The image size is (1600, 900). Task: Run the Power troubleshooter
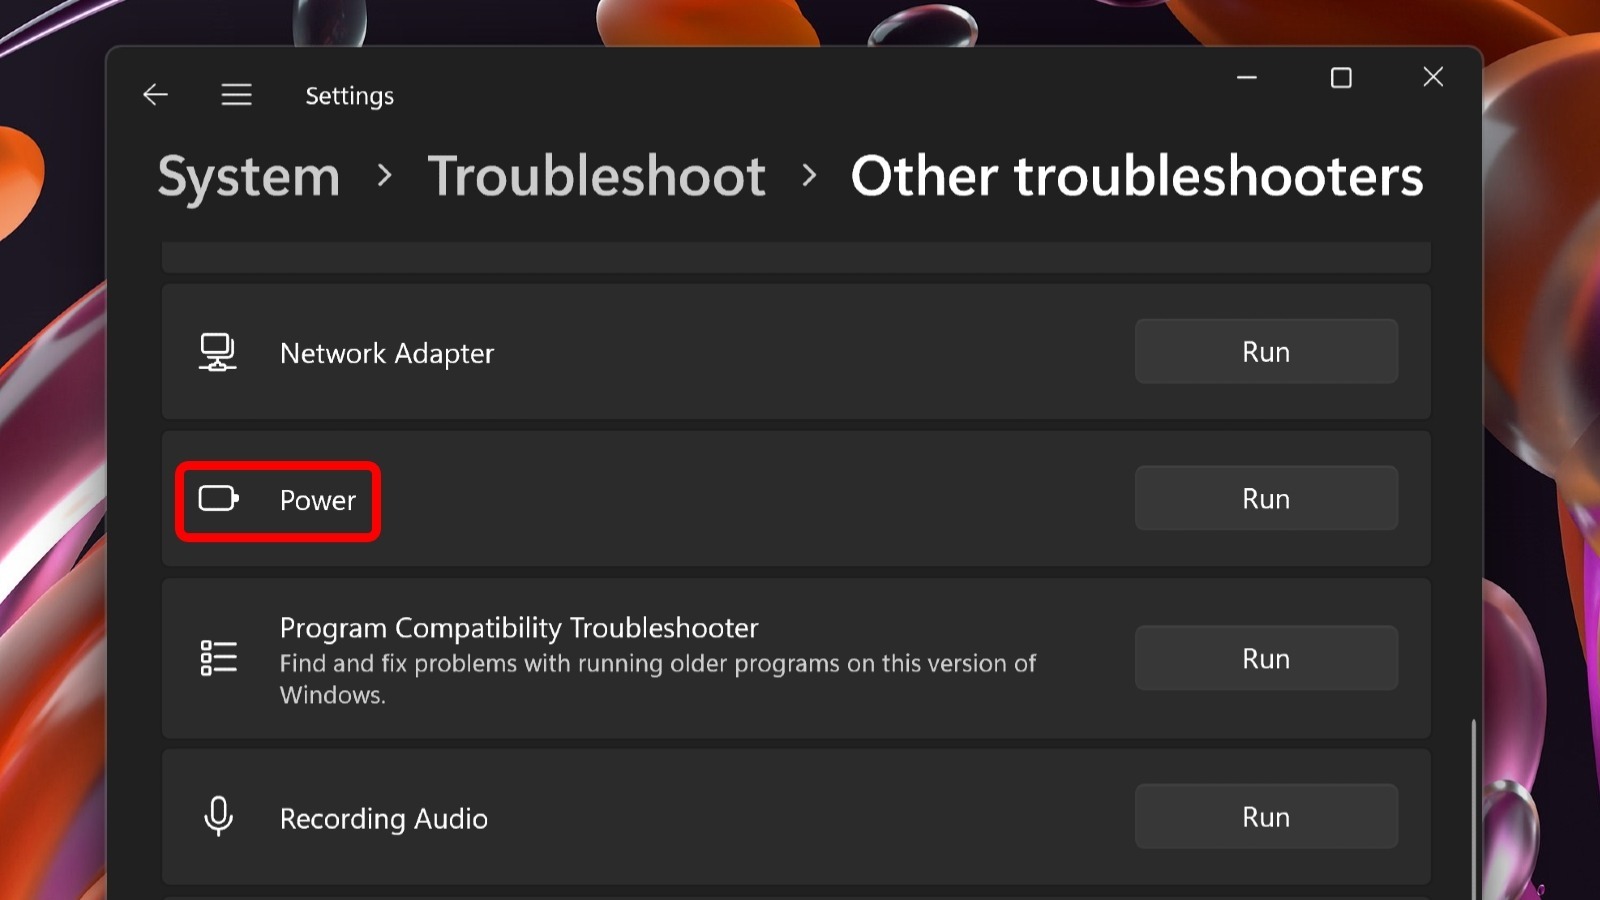tap(1265, 498)
